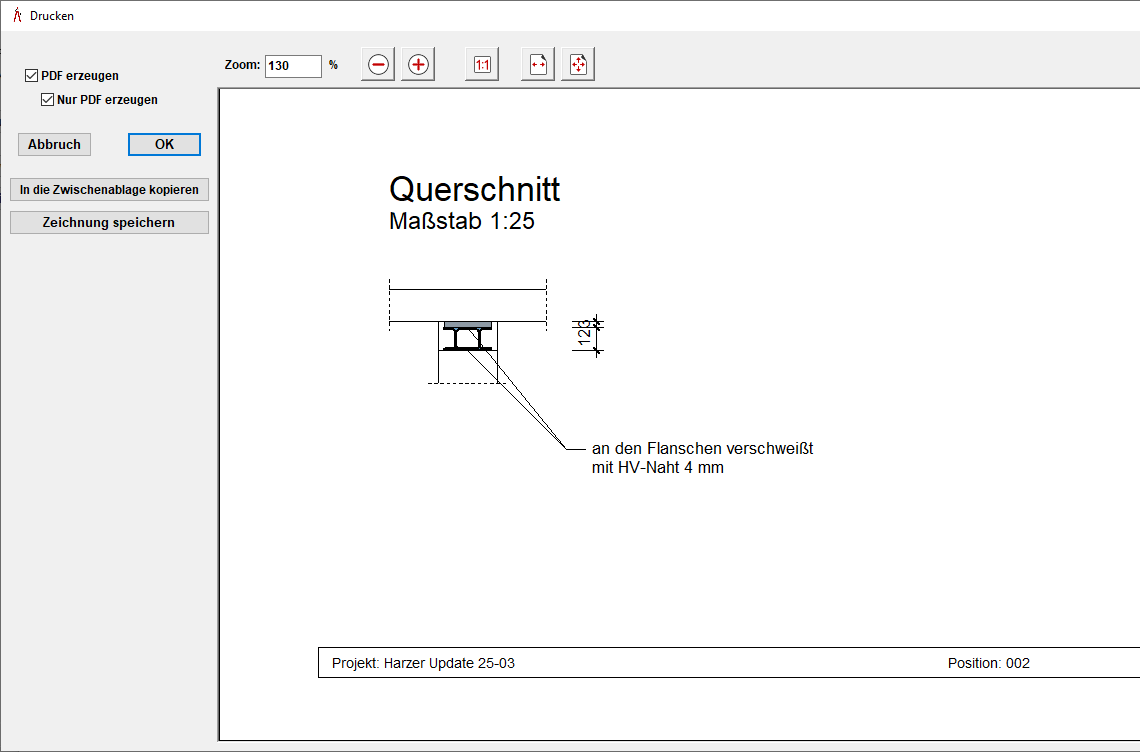Click the app icon in the title bar

(x=16, y=16)
